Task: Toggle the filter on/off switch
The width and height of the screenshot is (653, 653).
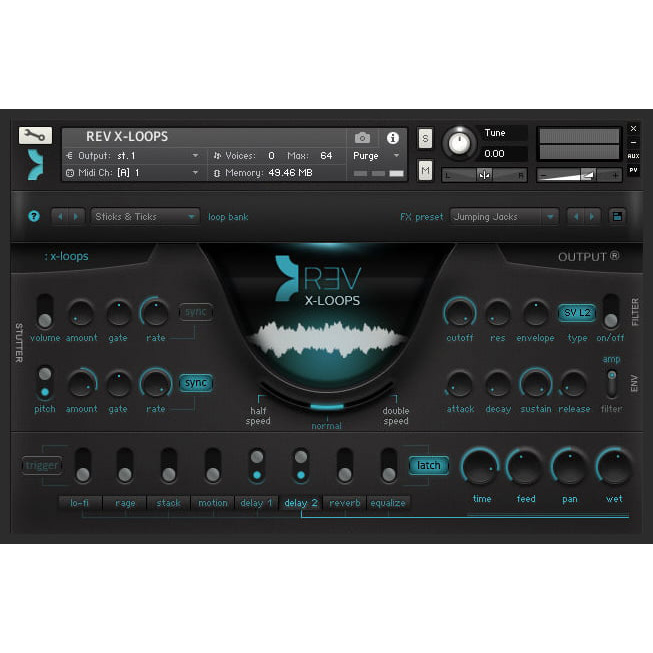Action: tap(611, 311)
